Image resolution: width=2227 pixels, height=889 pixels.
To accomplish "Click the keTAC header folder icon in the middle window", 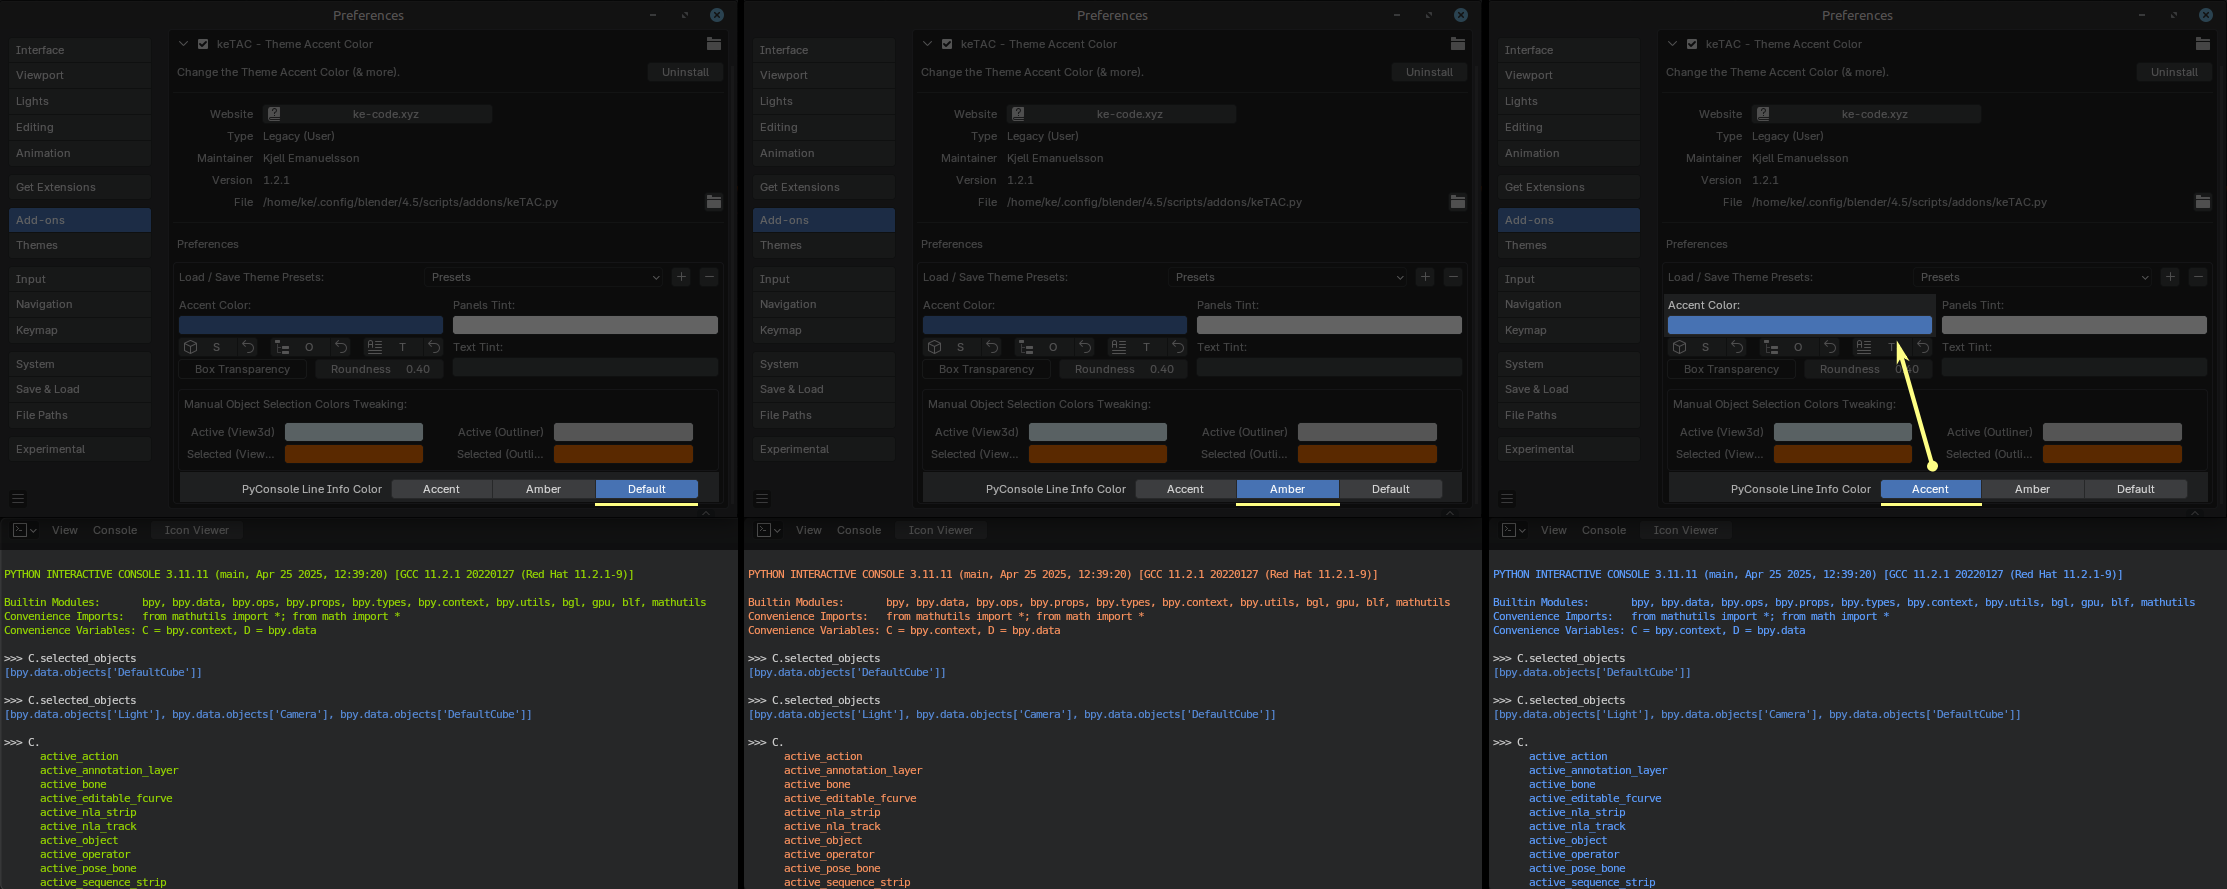I will (x=1457, y=44).
